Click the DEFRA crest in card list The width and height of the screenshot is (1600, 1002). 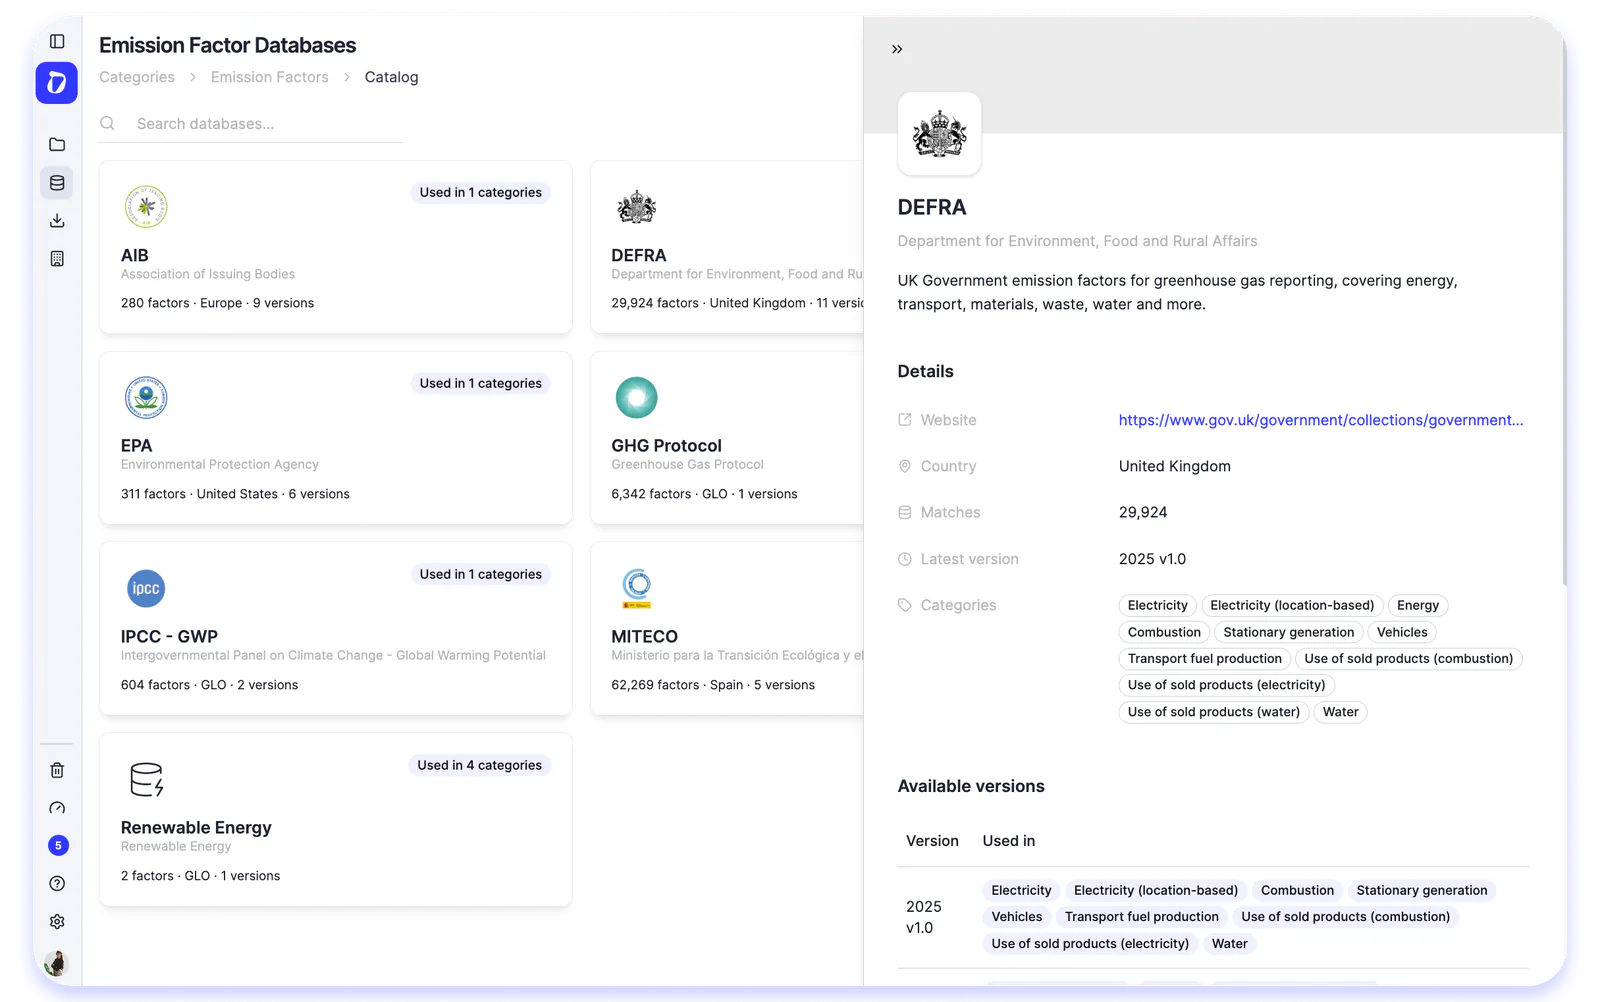(636, 207)
